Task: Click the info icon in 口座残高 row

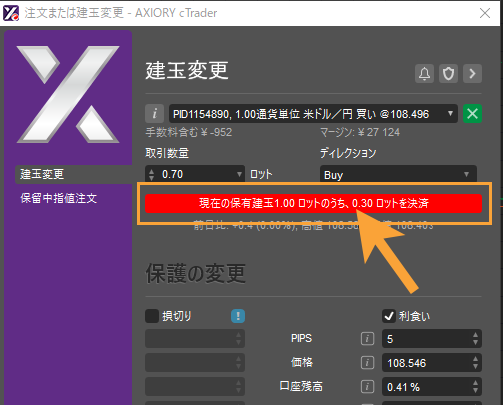Action: [367, 387]
